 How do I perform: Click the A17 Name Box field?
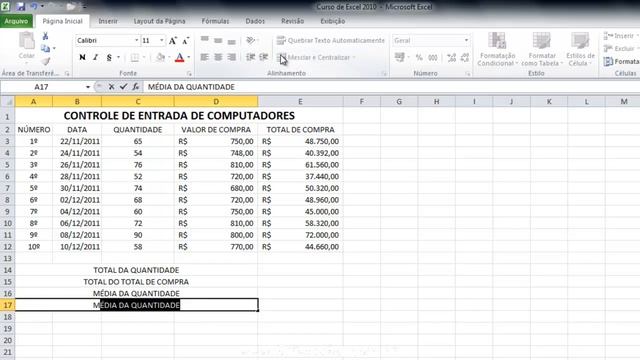click(x=42, y=87)
